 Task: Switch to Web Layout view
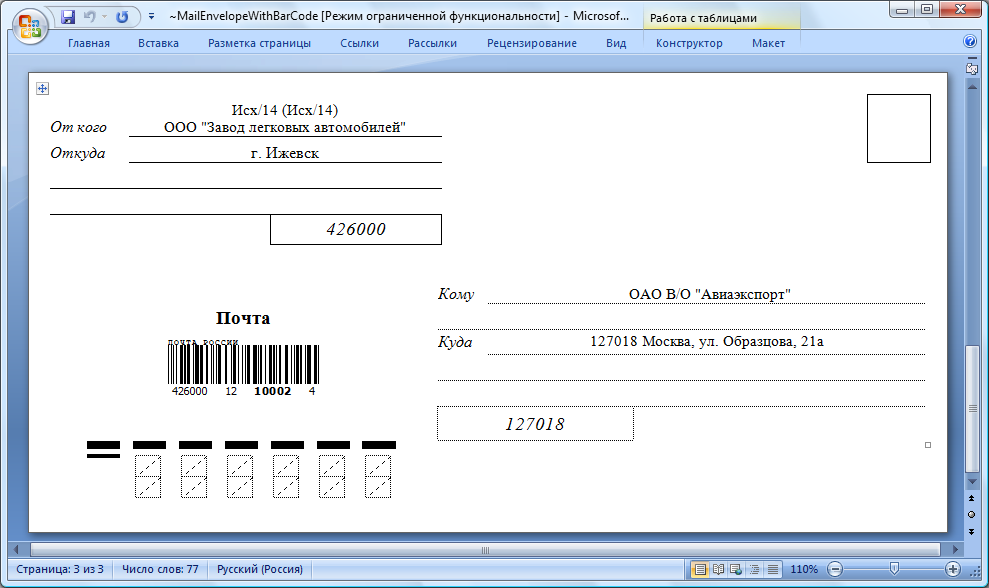click(x=736, y=569)
